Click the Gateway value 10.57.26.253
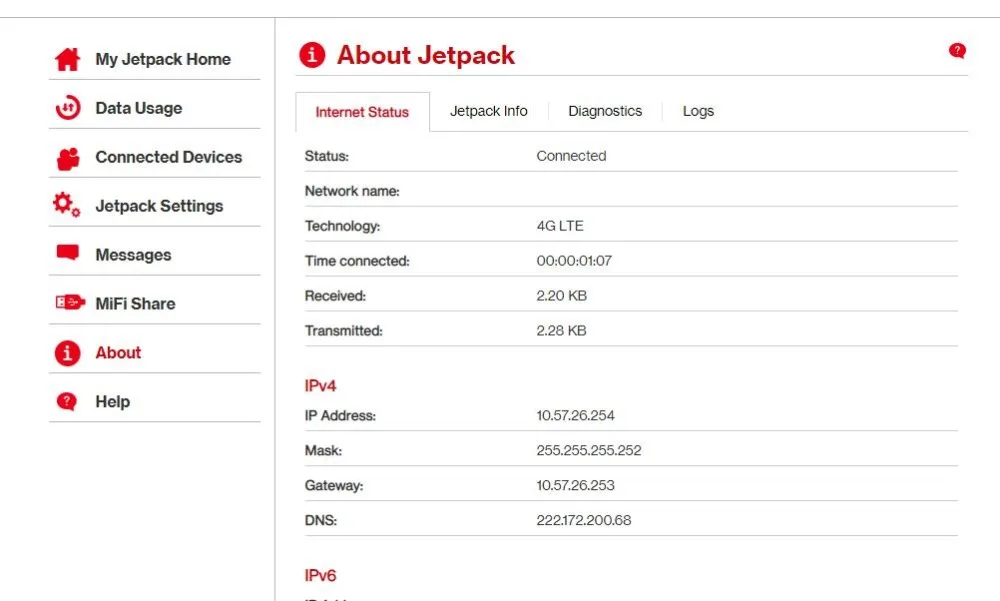Viewport: 1000px width, 601px height. click(x=575, y=486)
